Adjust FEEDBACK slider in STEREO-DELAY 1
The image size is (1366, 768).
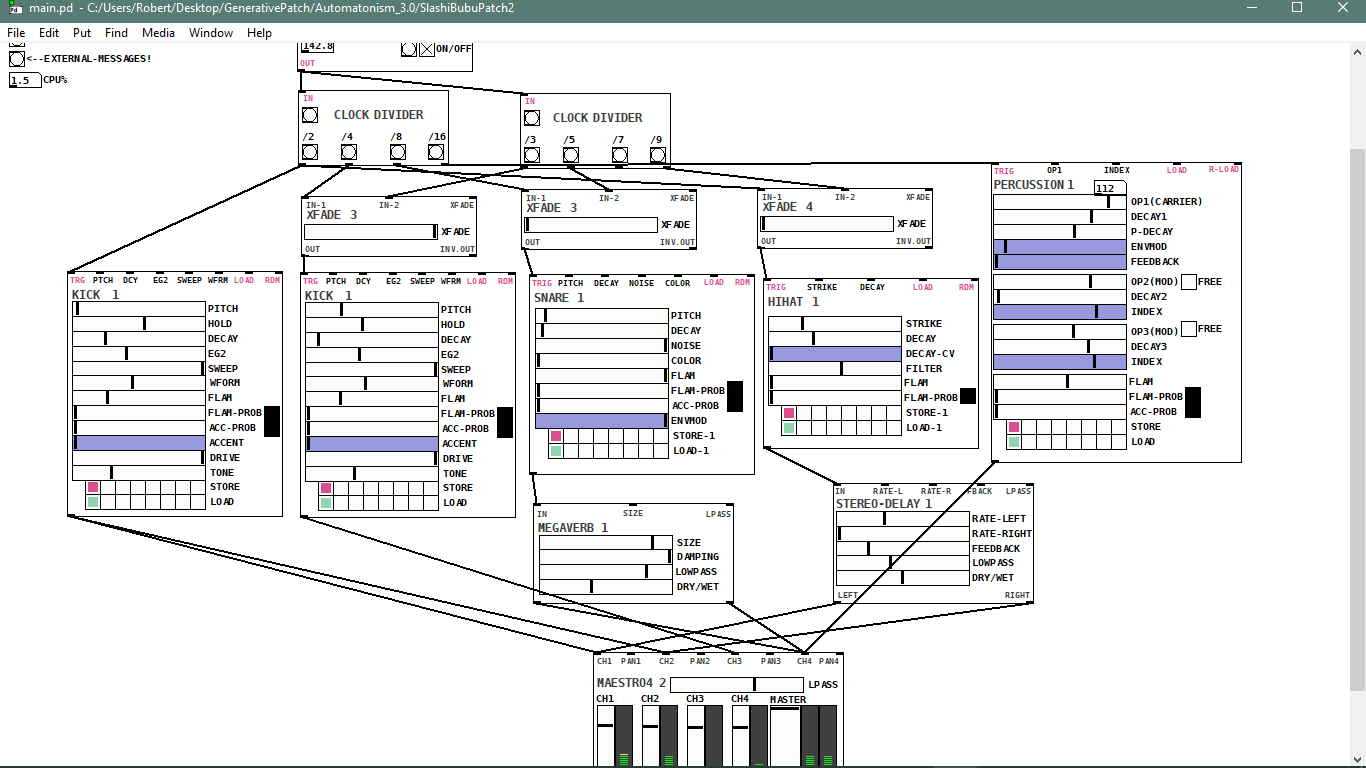click(x=903, y=548)
